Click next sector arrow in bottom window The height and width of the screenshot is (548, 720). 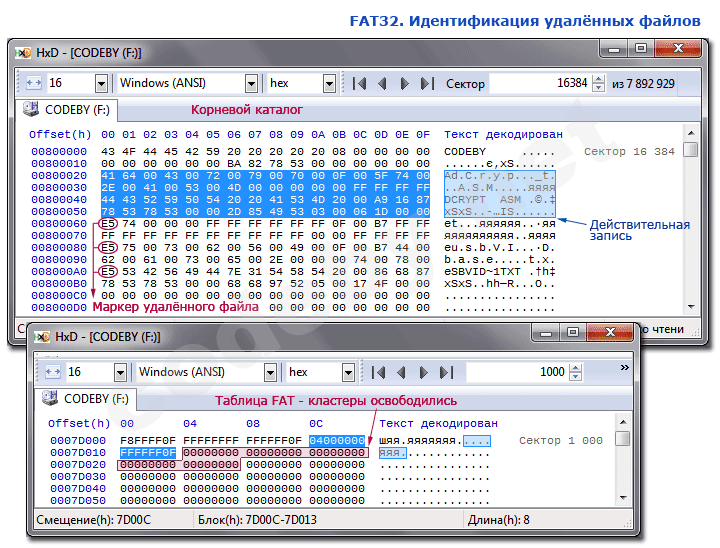(424, 372)
